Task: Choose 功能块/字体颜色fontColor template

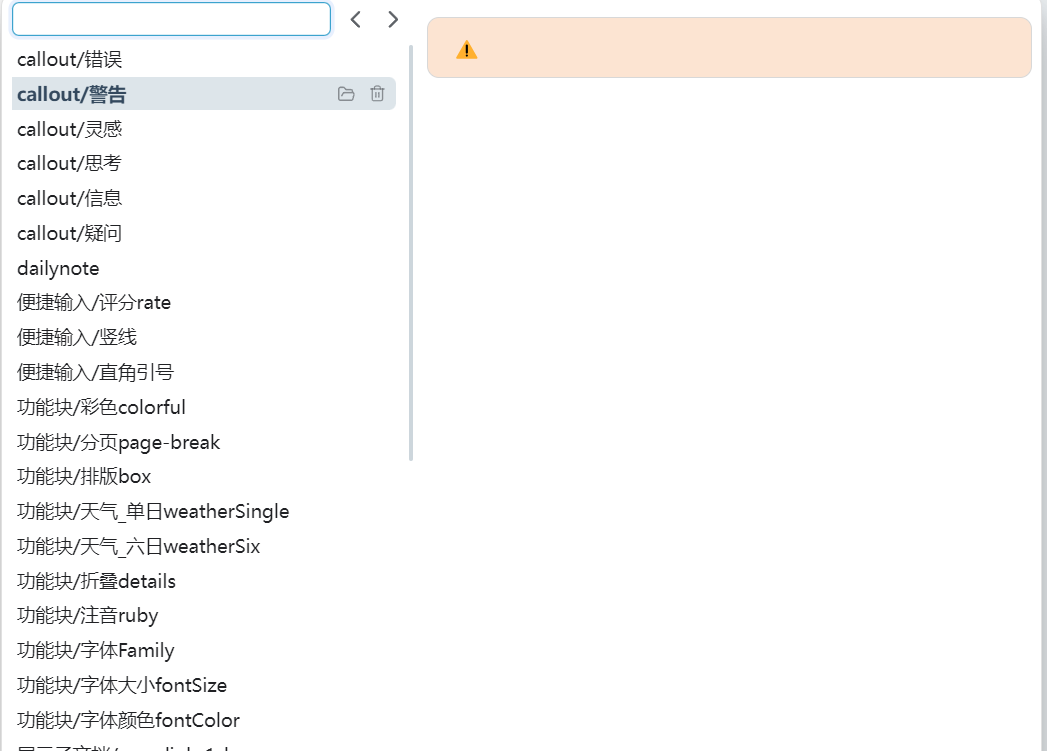Action: 128,720
